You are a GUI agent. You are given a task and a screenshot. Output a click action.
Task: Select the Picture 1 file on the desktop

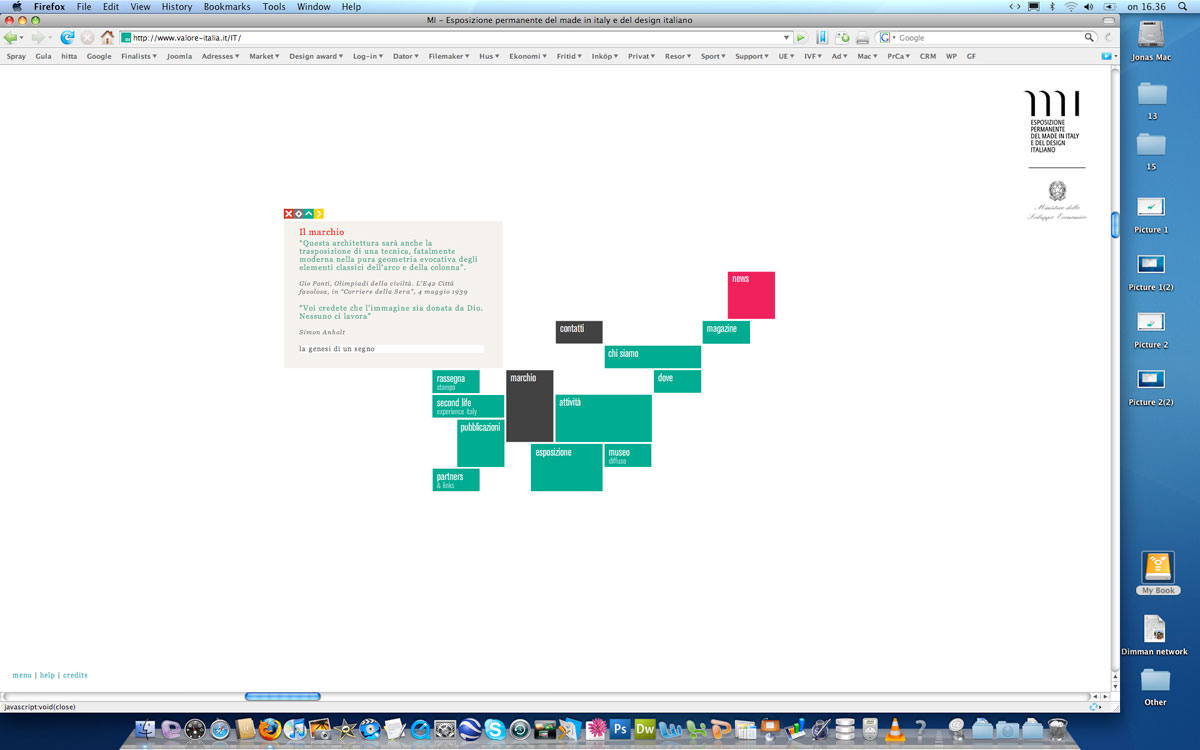tap(1151, 213)
